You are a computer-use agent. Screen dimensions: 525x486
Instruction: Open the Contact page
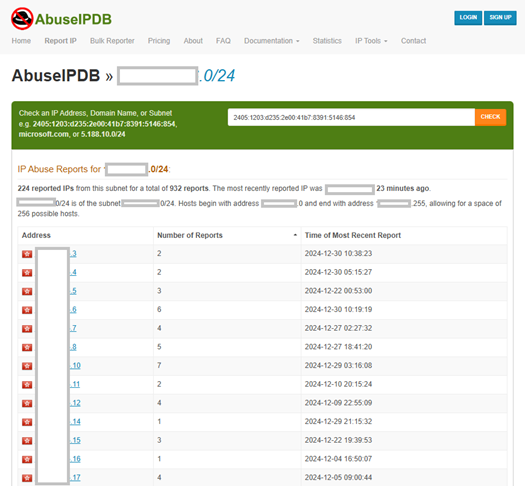pos(414,41)
